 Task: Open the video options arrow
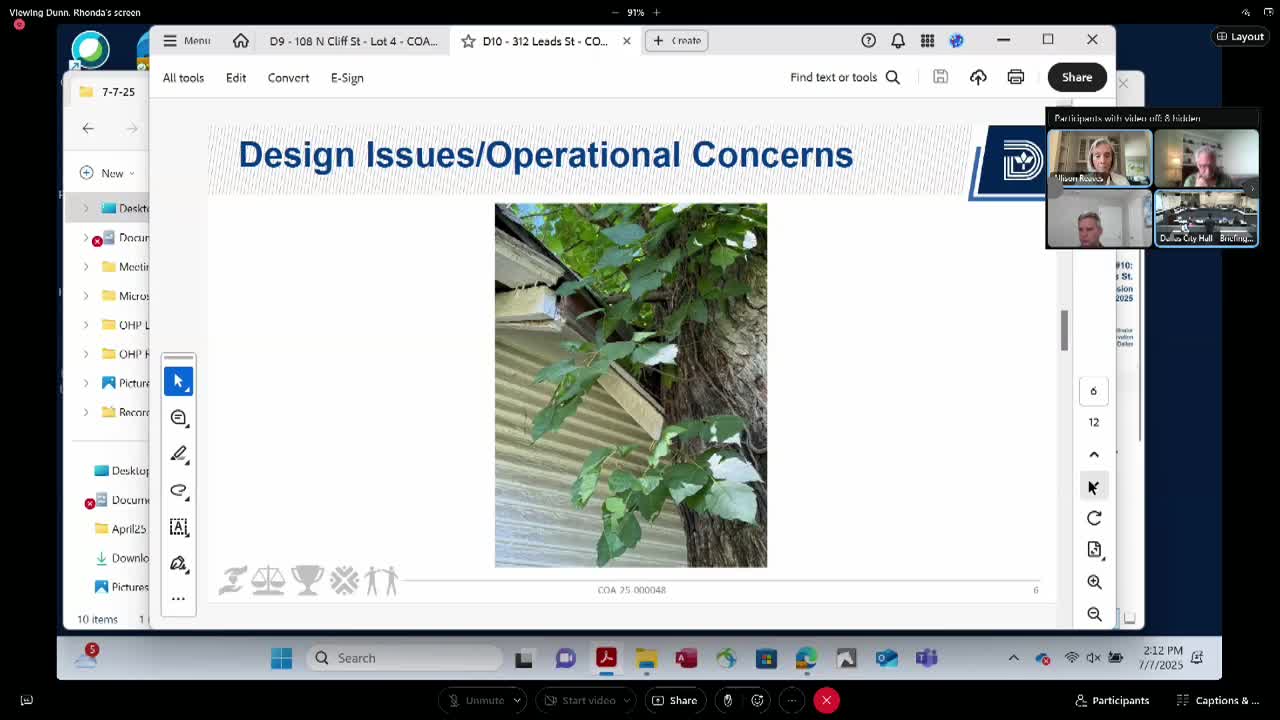[x=628, y=700]
